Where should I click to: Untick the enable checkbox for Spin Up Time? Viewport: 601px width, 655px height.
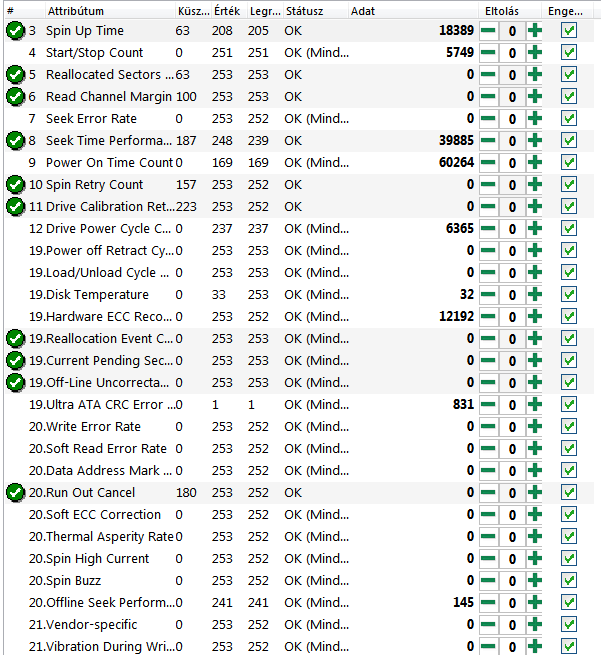coord(569,31)
